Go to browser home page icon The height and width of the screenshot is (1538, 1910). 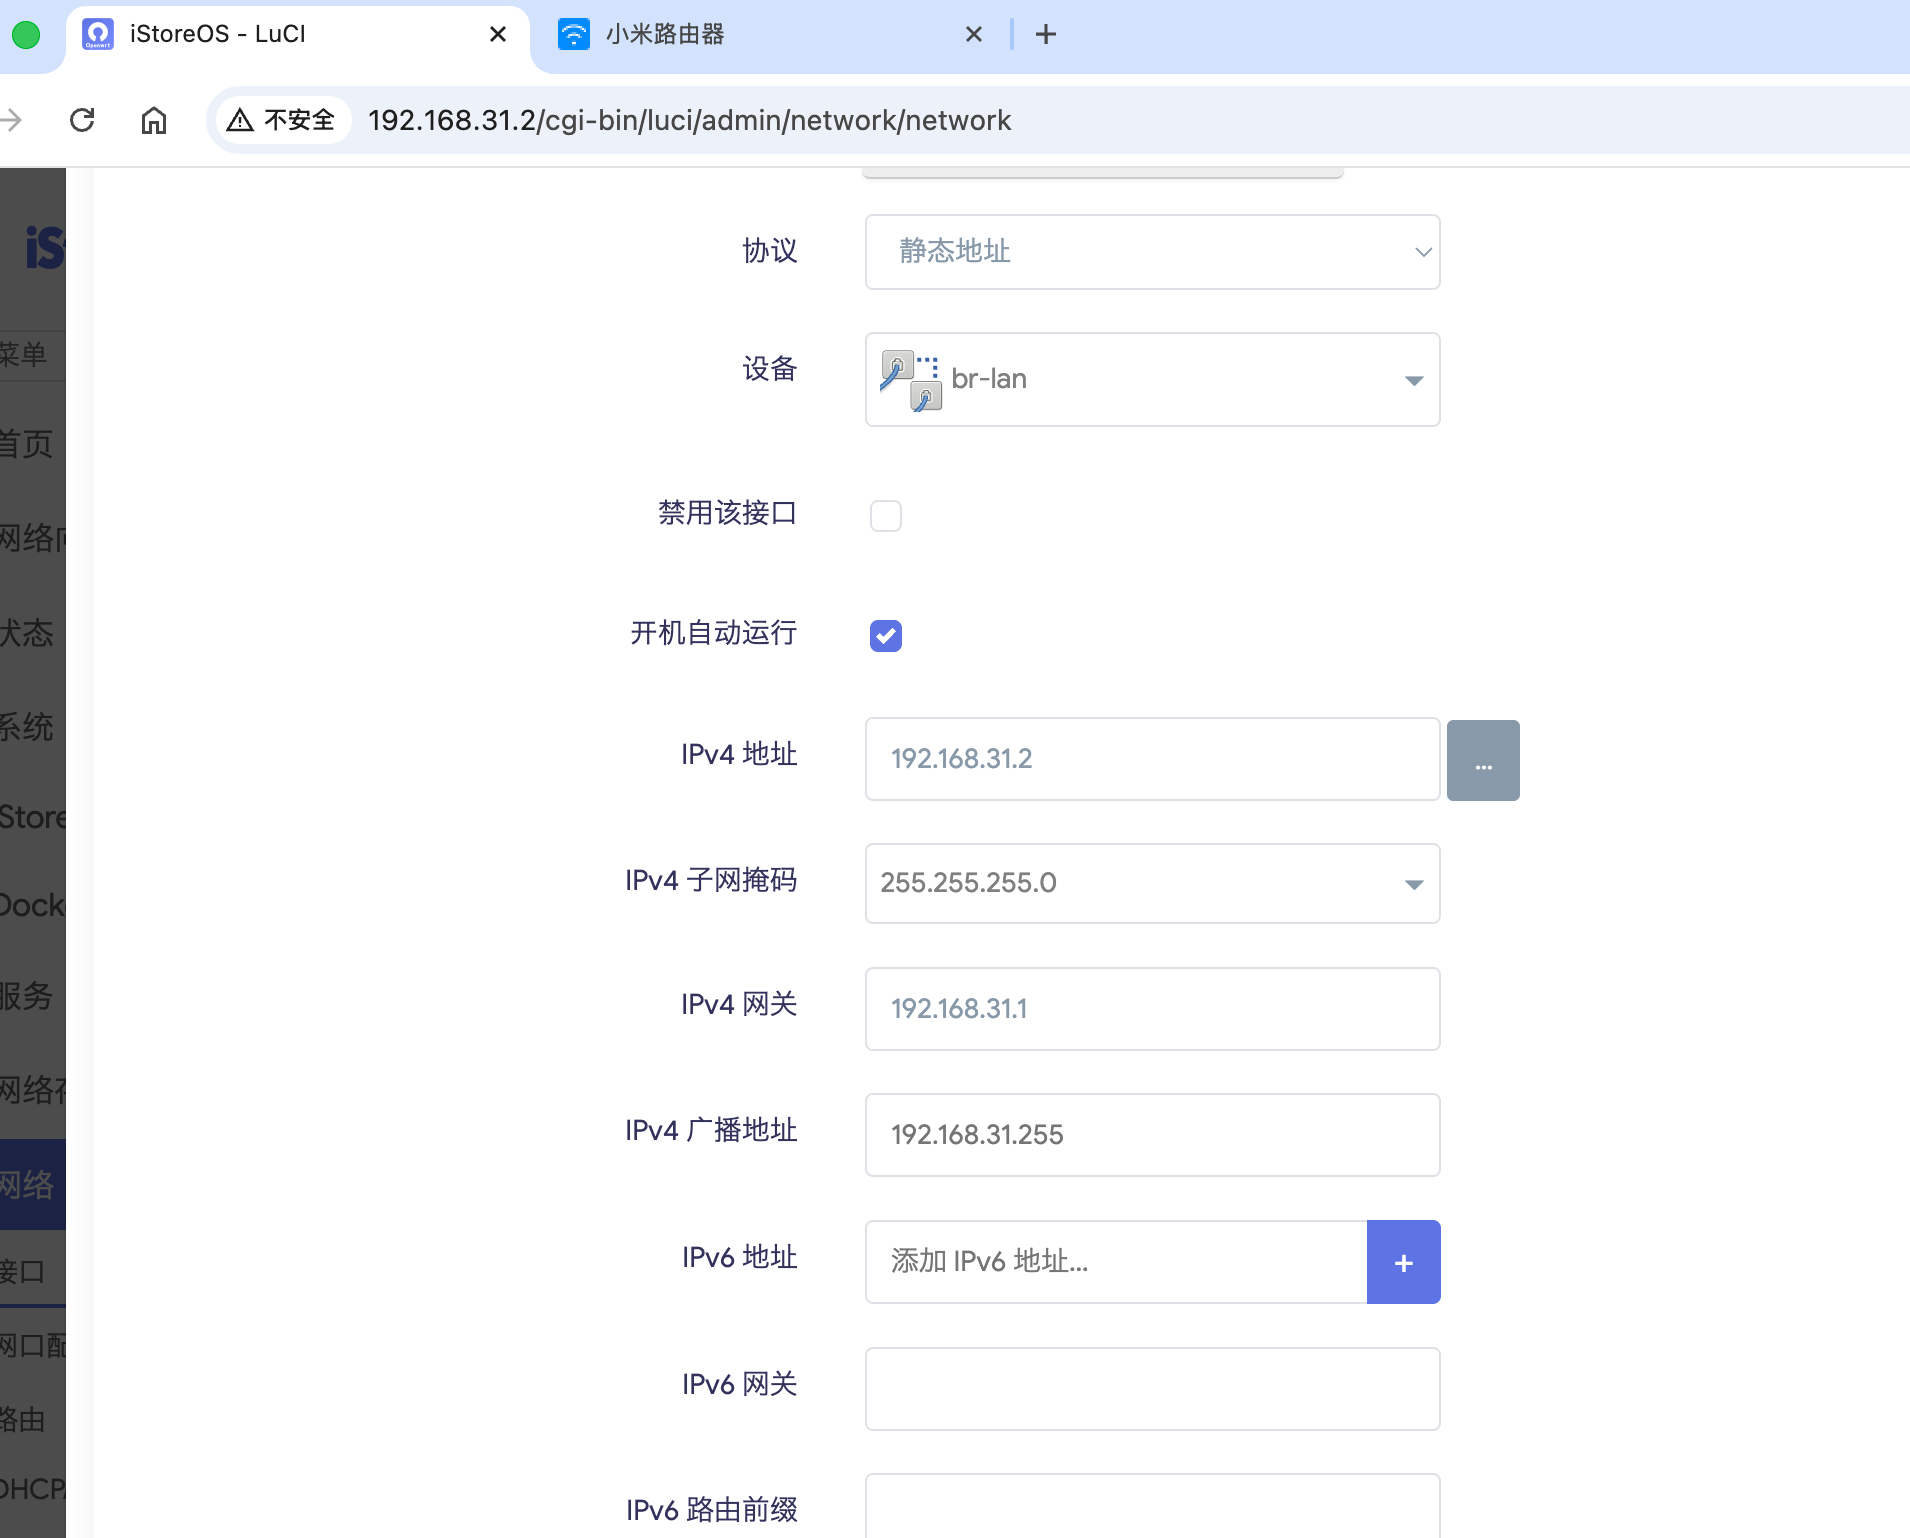(154, 120)
